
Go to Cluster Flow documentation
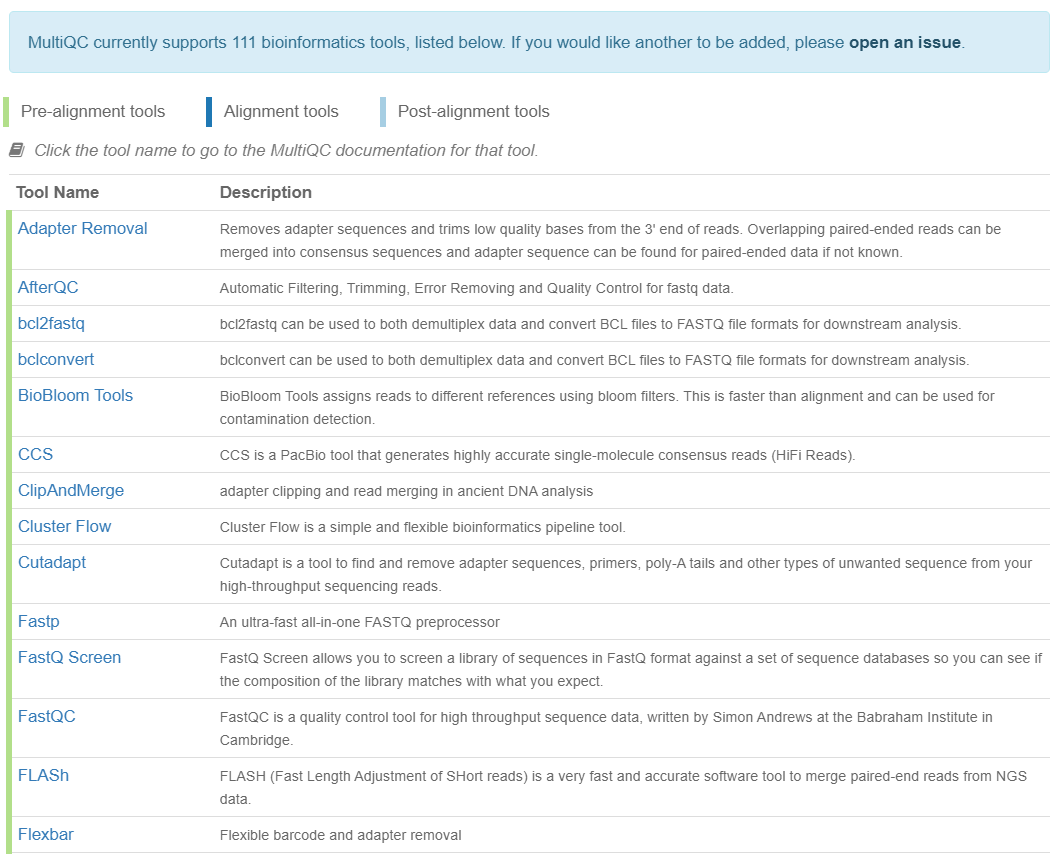pos(64,526)
